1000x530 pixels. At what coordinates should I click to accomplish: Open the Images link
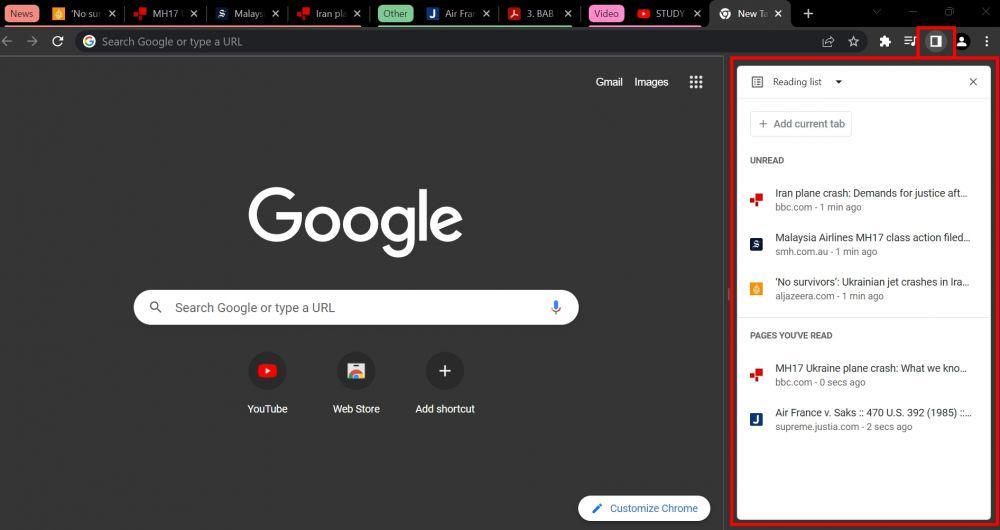[x=651, y=82]
